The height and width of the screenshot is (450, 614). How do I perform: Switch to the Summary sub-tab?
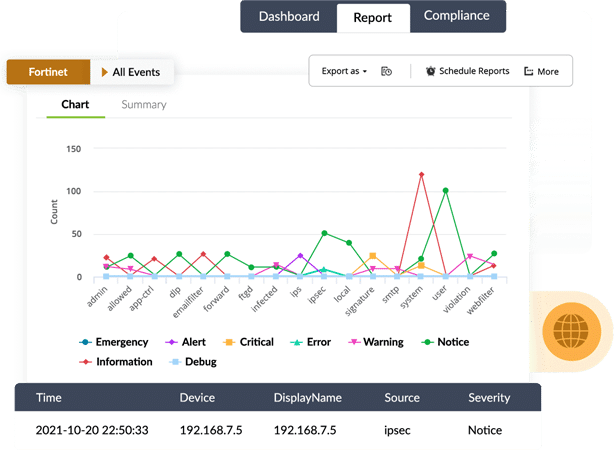tap(144, 105)
